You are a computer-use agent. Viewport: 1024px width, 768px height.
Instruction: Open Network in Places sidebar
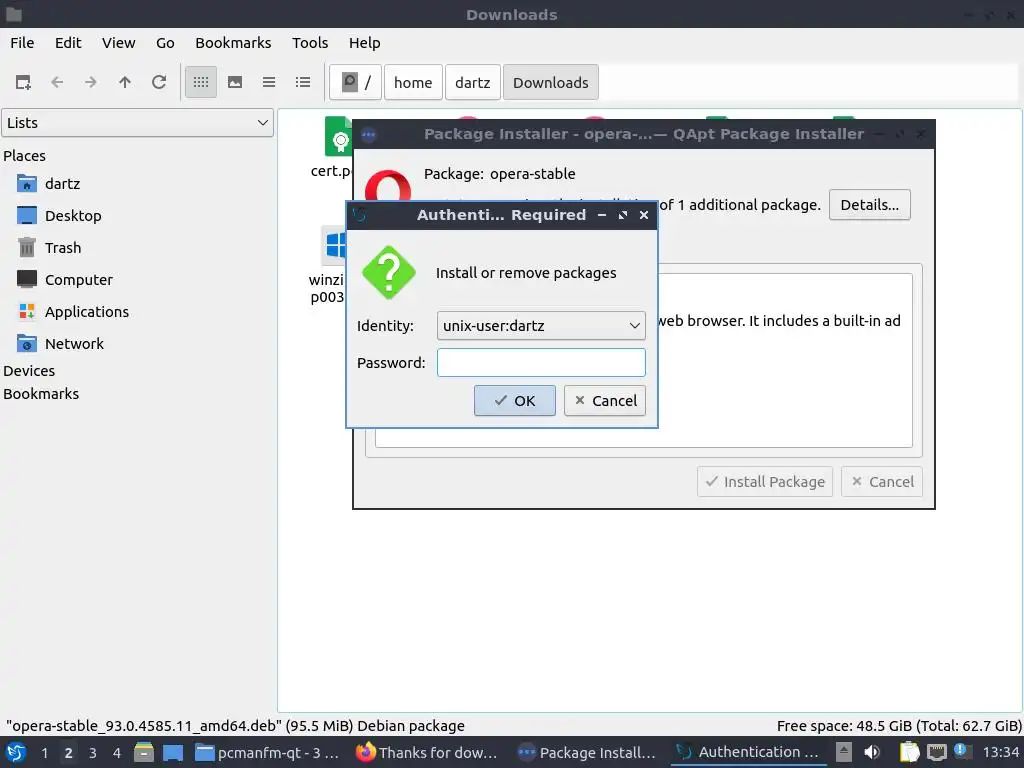[74, 344]
